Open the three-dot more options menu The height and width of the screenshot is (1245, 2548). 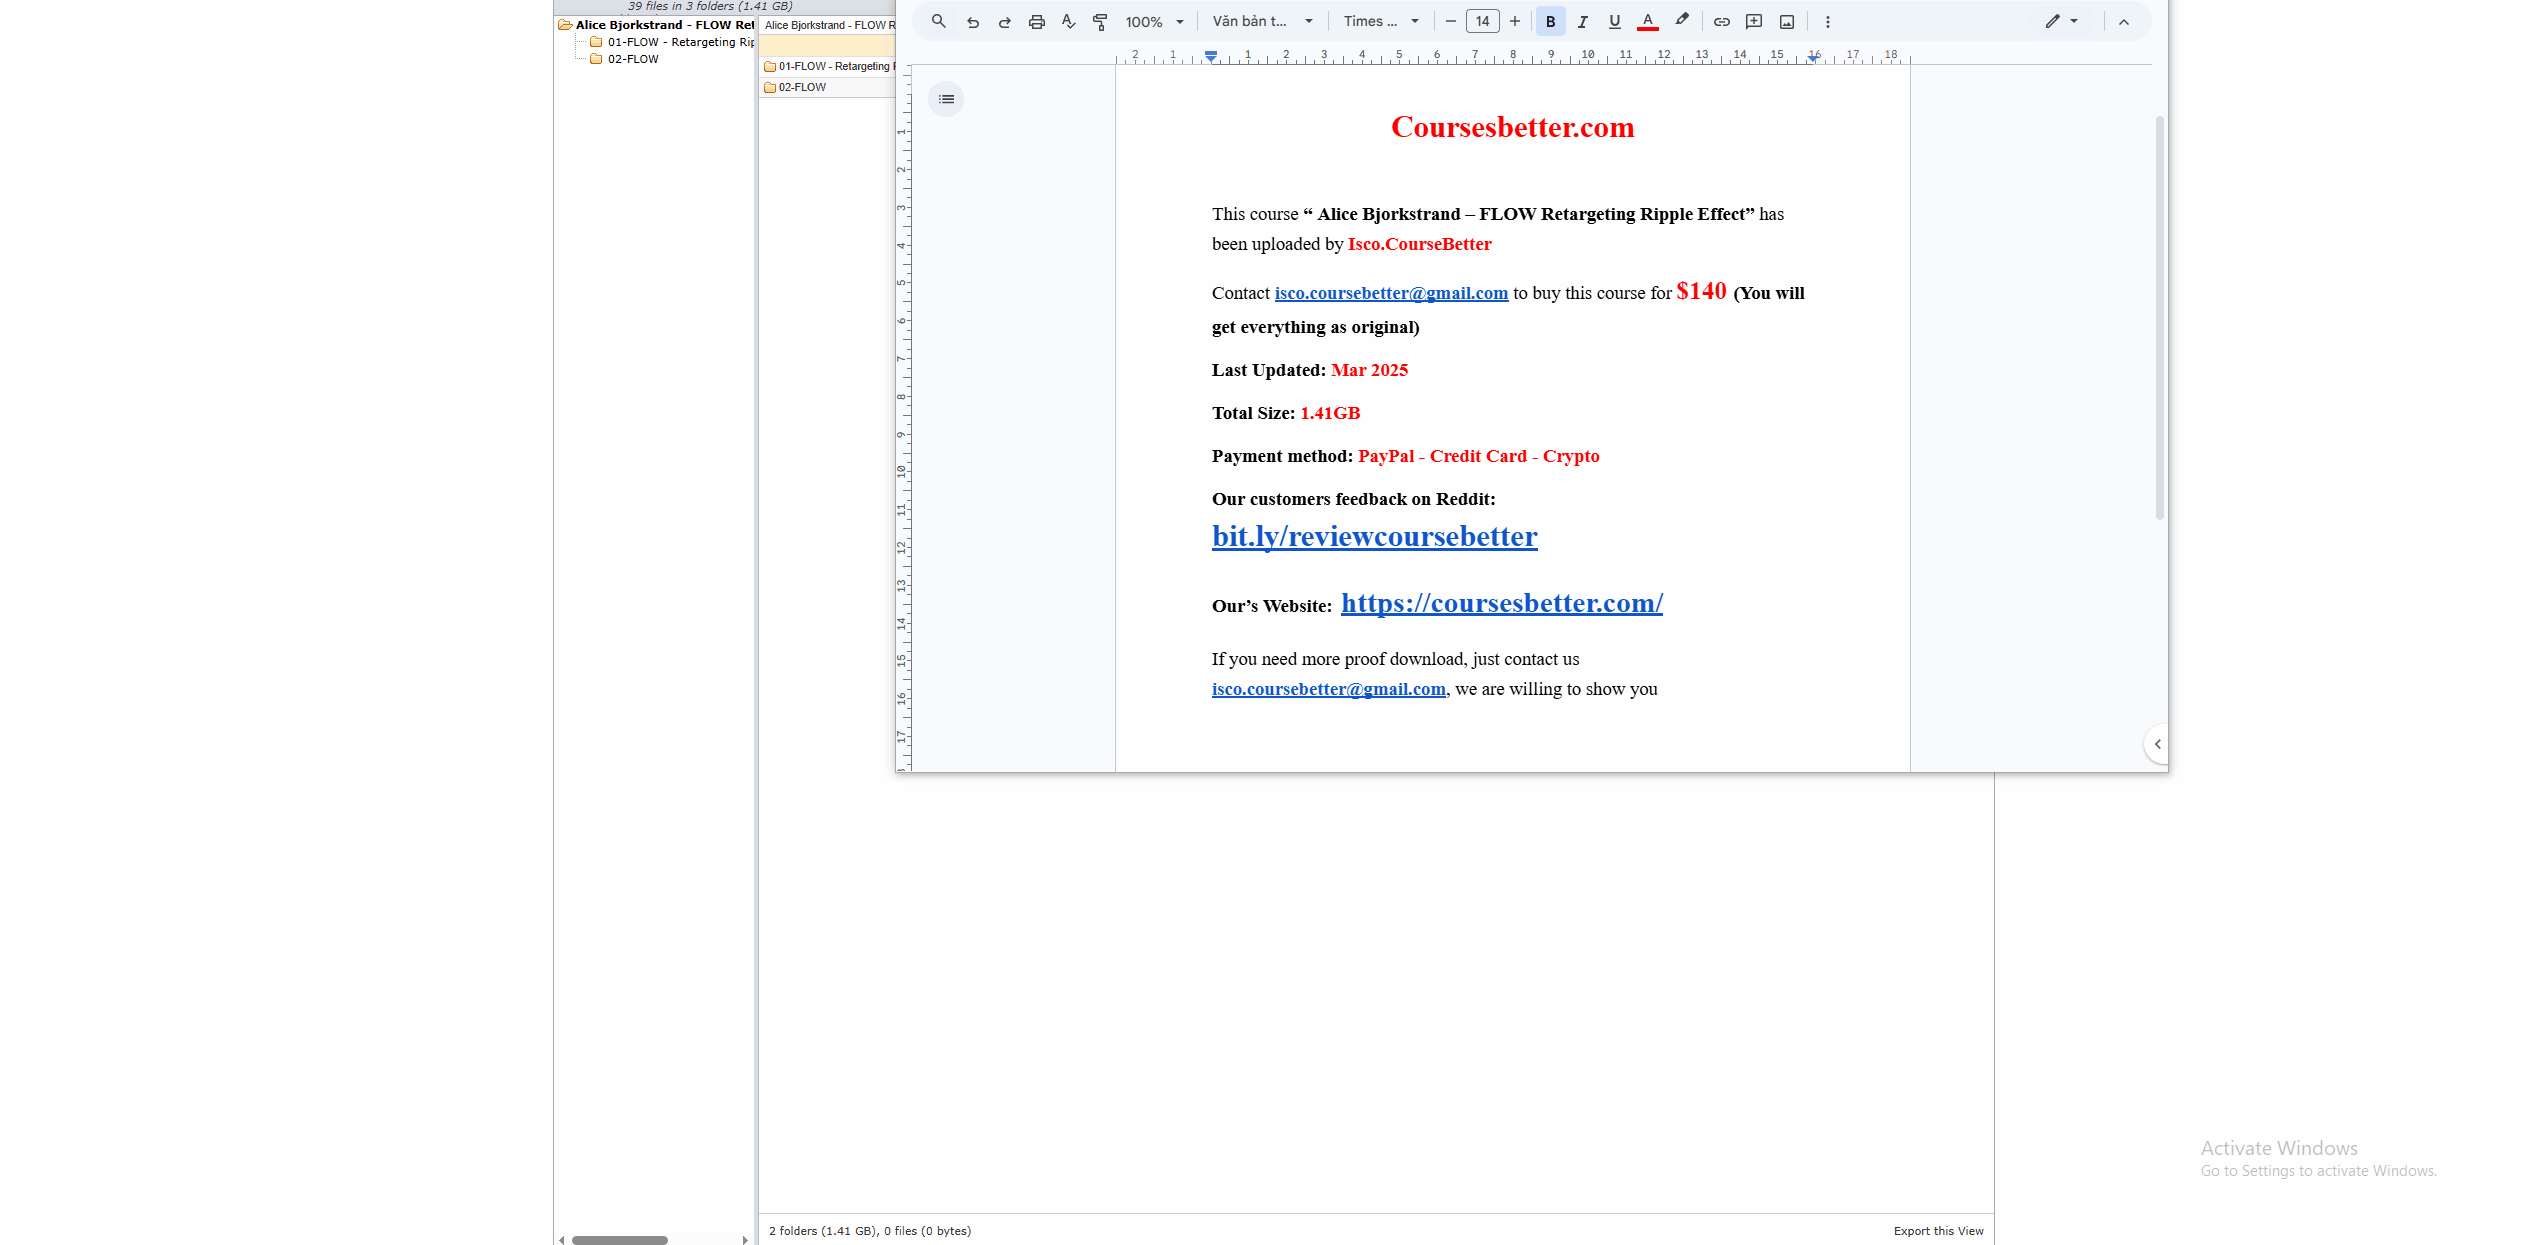pyautogui.click(x=1827, y=21)
